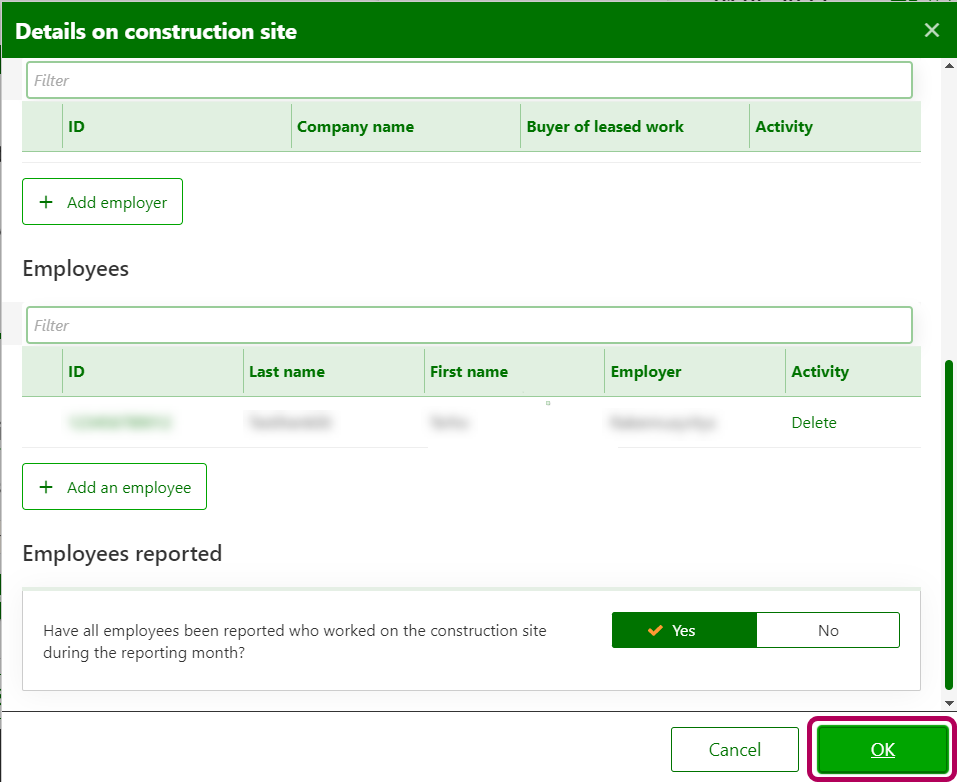Click the plus icon in Add an employee
This screenshot has width=957, height=782.
(45, 487)
